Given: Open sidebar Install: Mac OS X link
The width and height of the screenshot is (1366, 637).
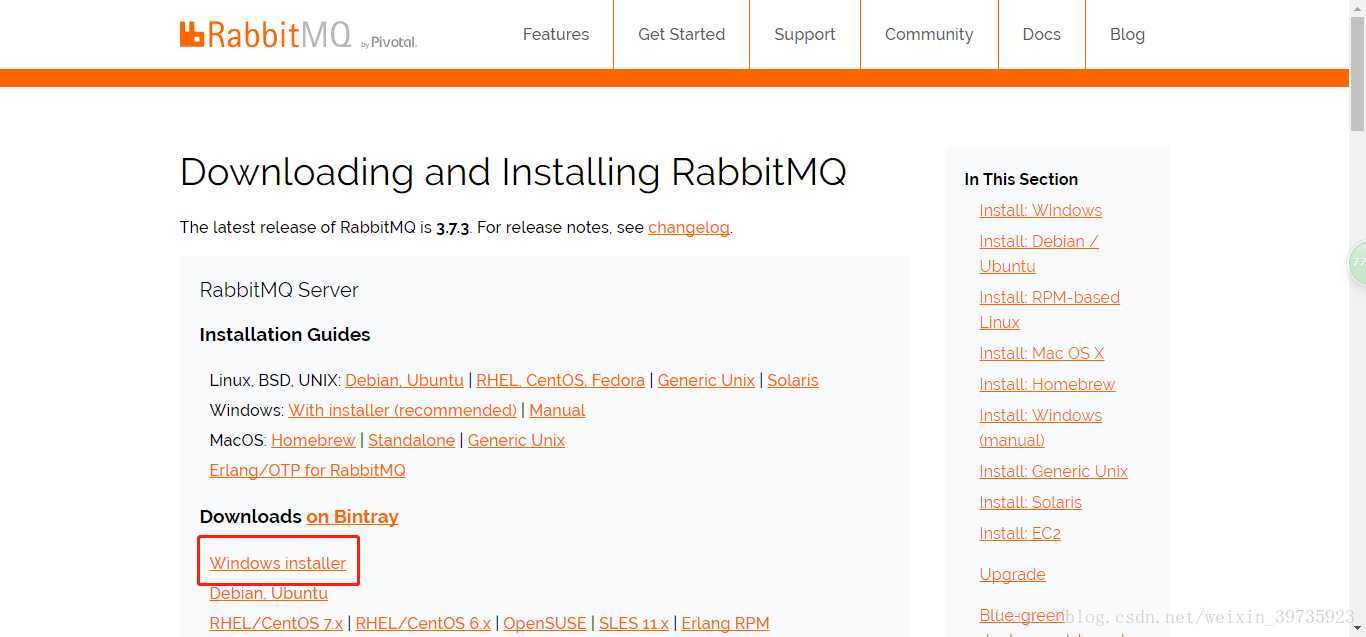Looking at the screenshot, I should (x=1041, y=353).
